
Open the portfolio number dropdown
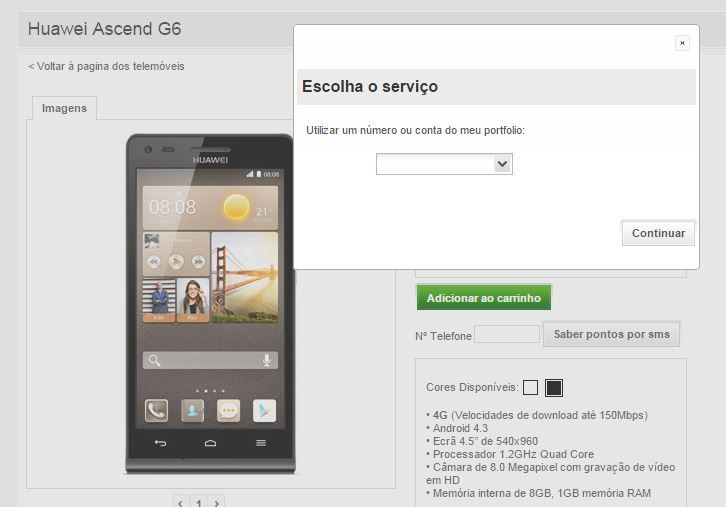click(x=444, y=164)
